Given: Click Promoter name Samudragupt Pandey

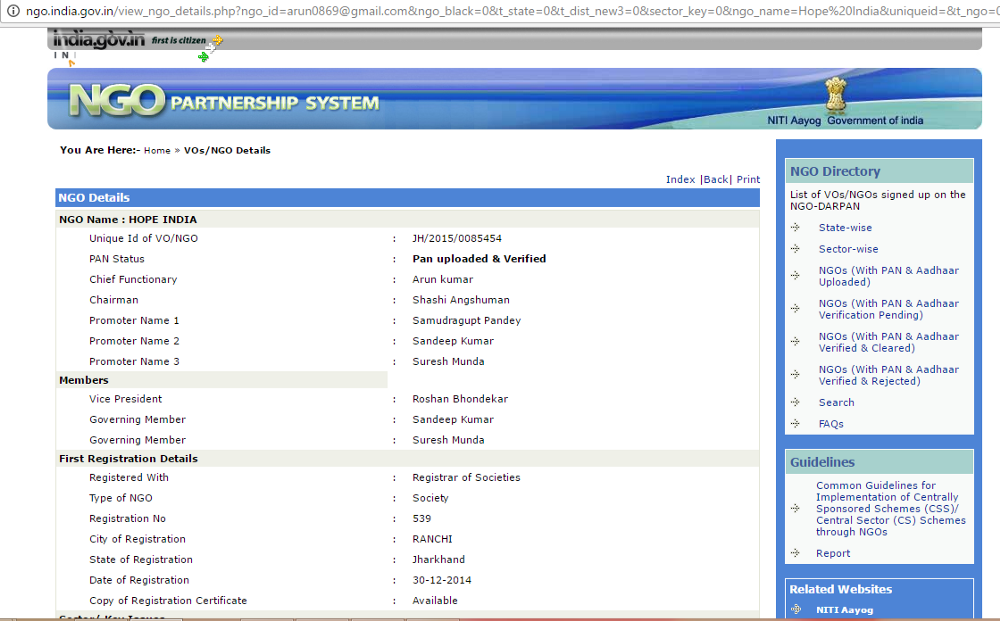Looking at the screenshot, I should pyautogui.click(x=466, y=321).
